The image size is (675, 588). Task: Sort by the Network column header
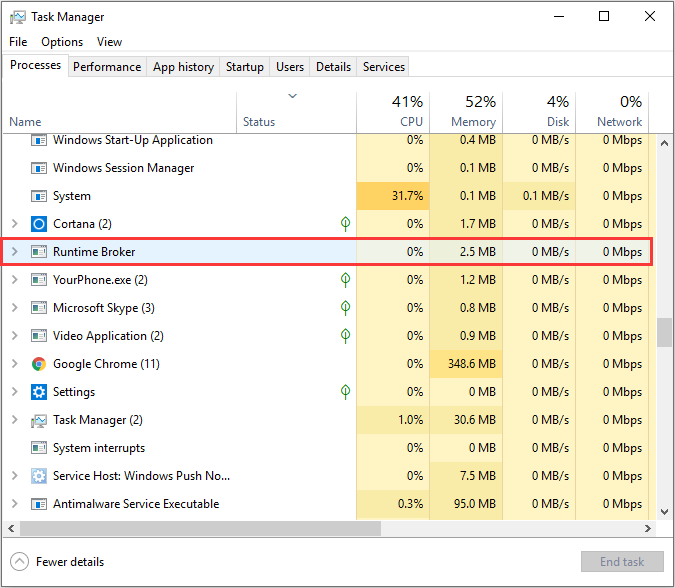click(612, 112)
